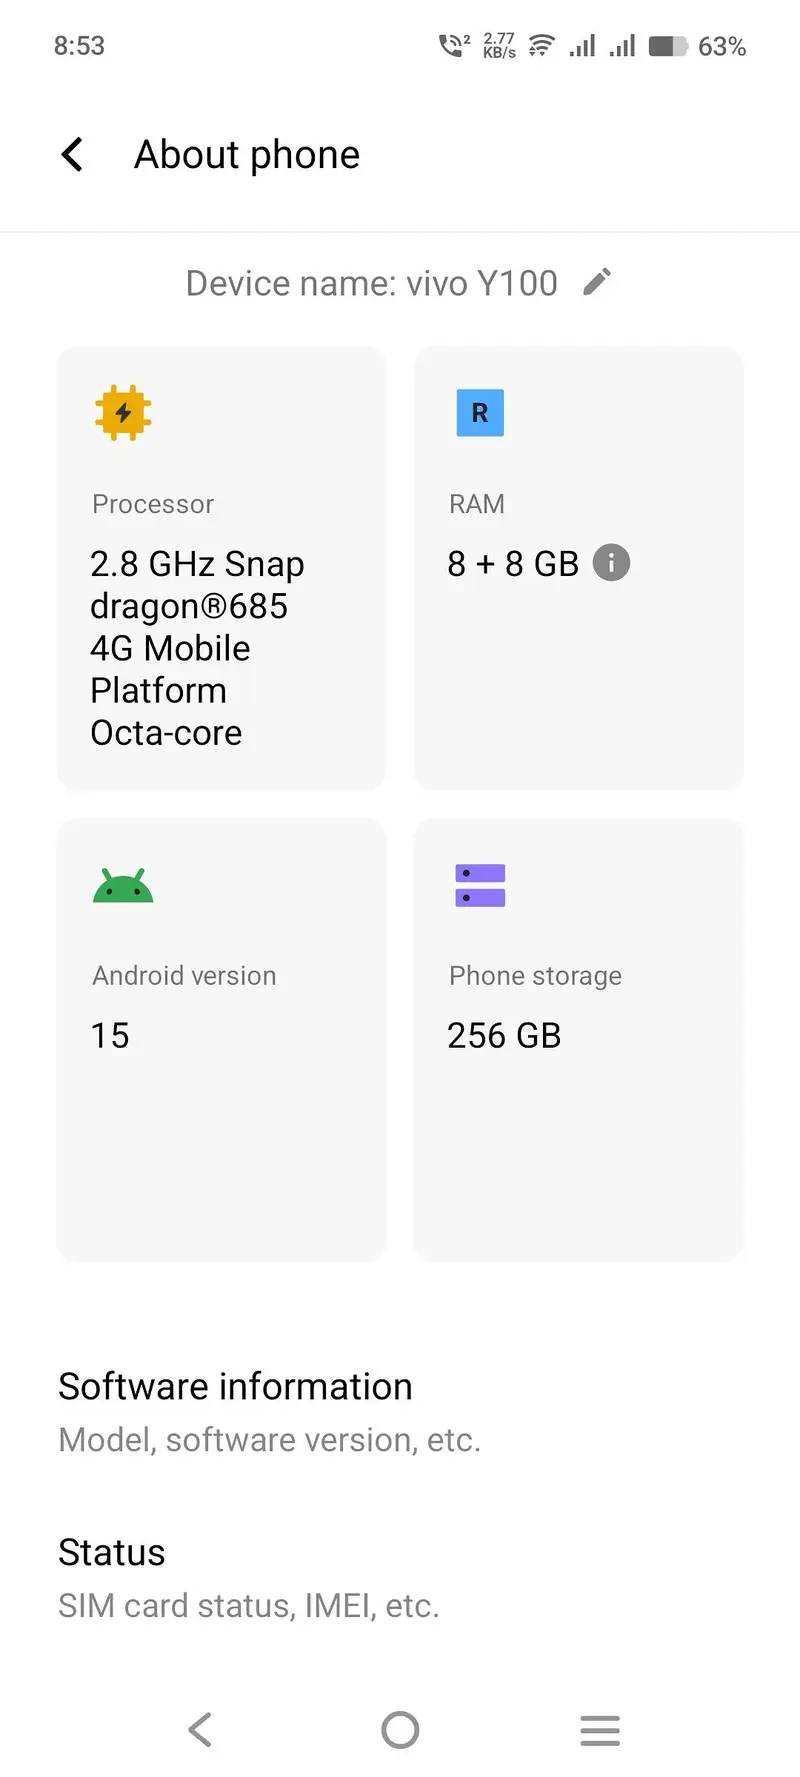Tap the Android version 15 value
The height and width of the screenshot is (1777, 800).
(110, 1036)
